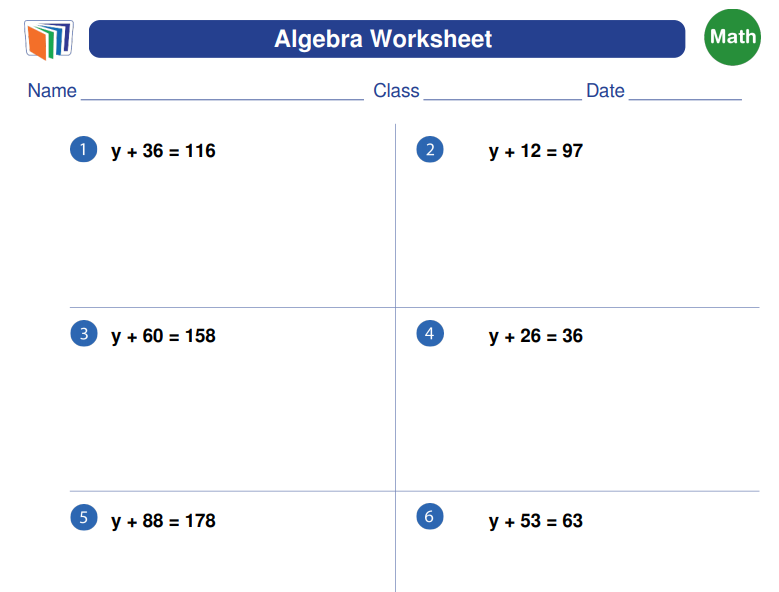Select the number 2 circle badge

(430, 149)
